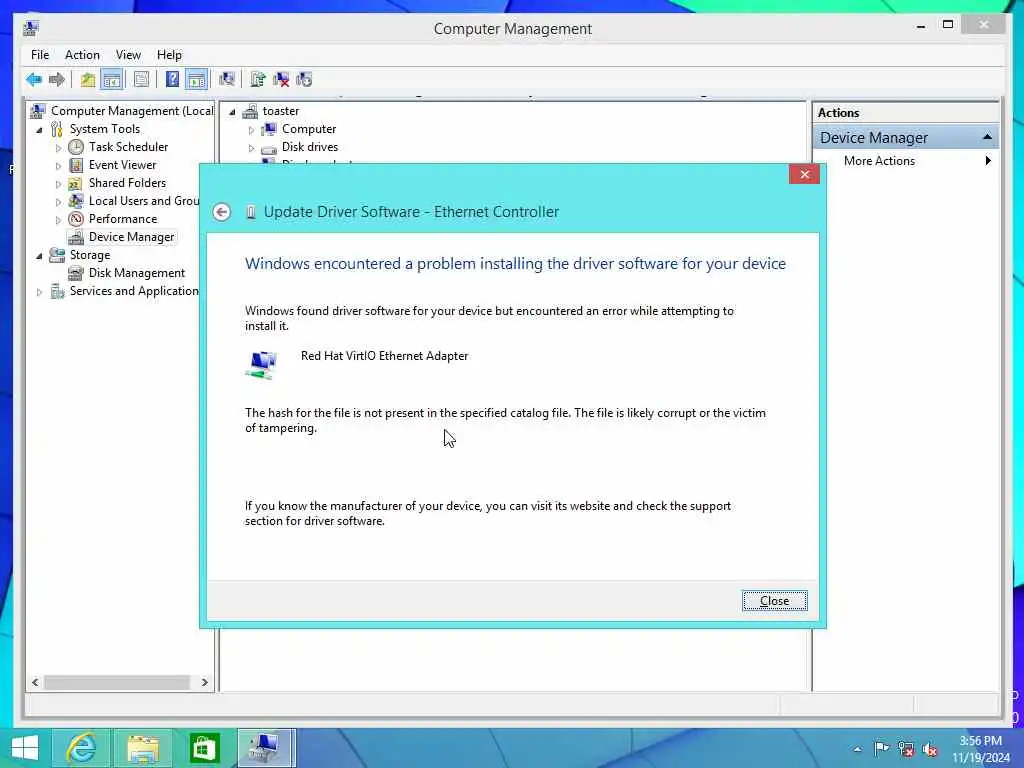
Task: Select the System Tools node label
Action: [x=104, y=129]
